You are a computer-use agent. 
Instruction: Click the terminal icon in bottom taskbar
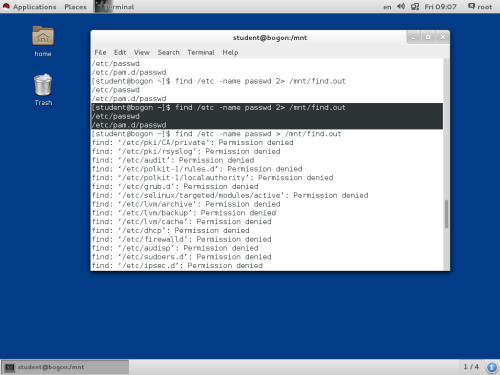tap(10, 367)
